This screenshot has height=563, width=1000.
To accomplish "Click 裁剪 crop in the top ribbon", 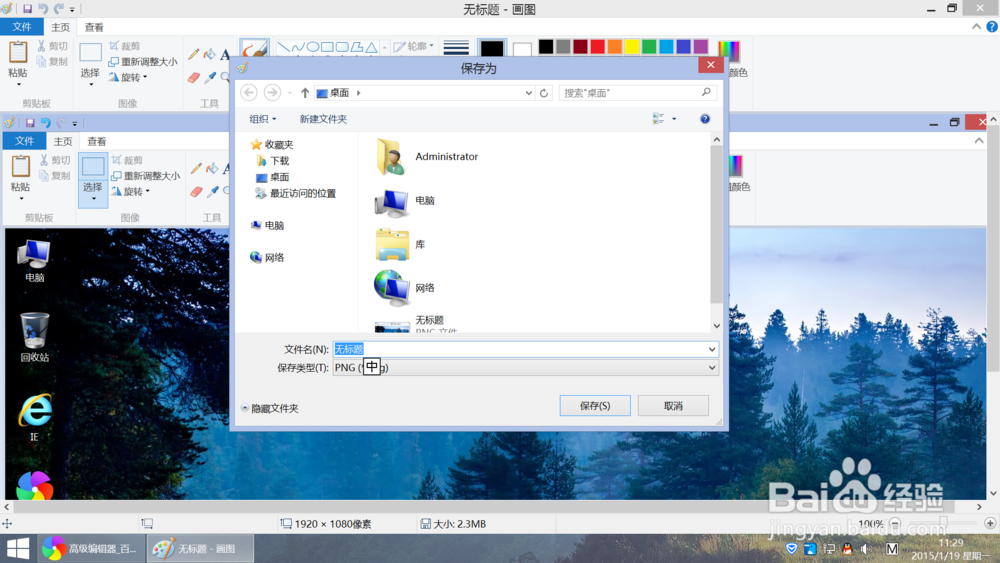I will [x=125, y=46].
